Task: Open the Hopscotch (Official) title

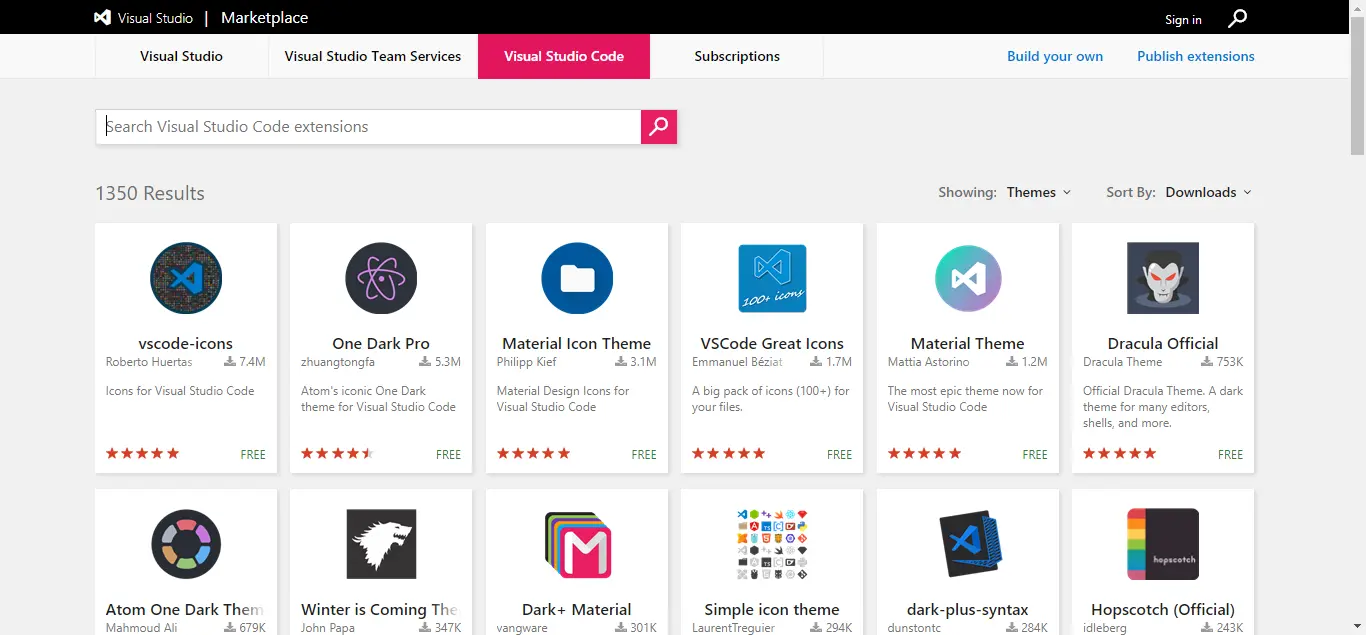Action: tap(1163, 609)
